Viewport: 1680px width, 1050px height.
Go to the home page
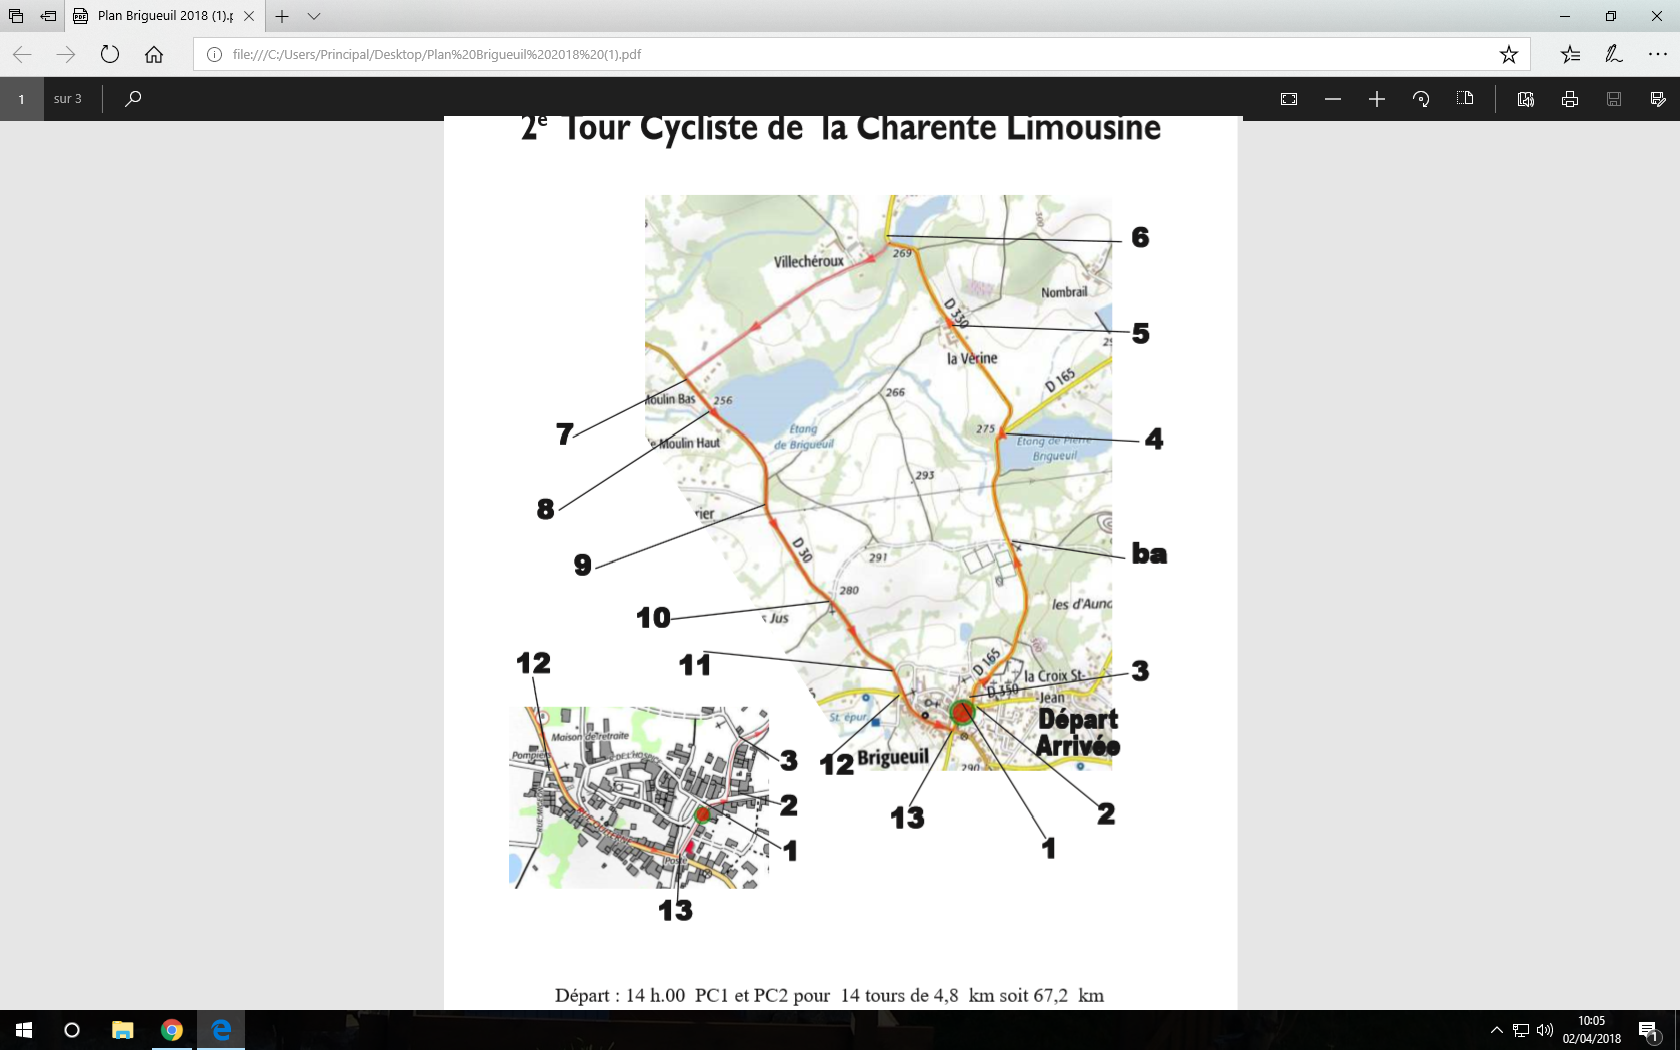(154, 54)
